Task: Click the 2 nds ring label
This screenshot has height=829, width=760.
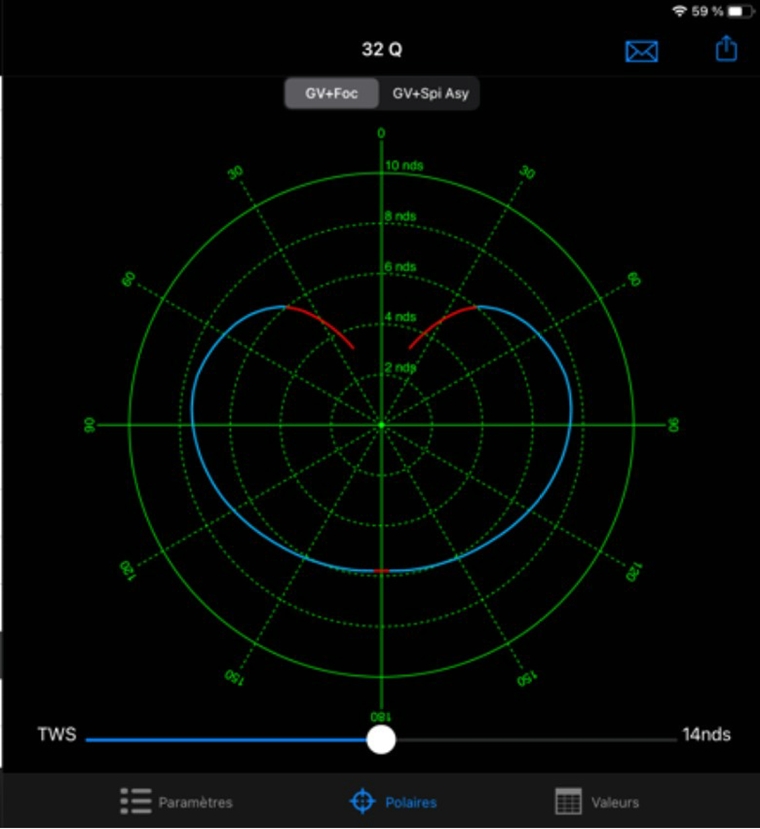Action: click(401, 368)
